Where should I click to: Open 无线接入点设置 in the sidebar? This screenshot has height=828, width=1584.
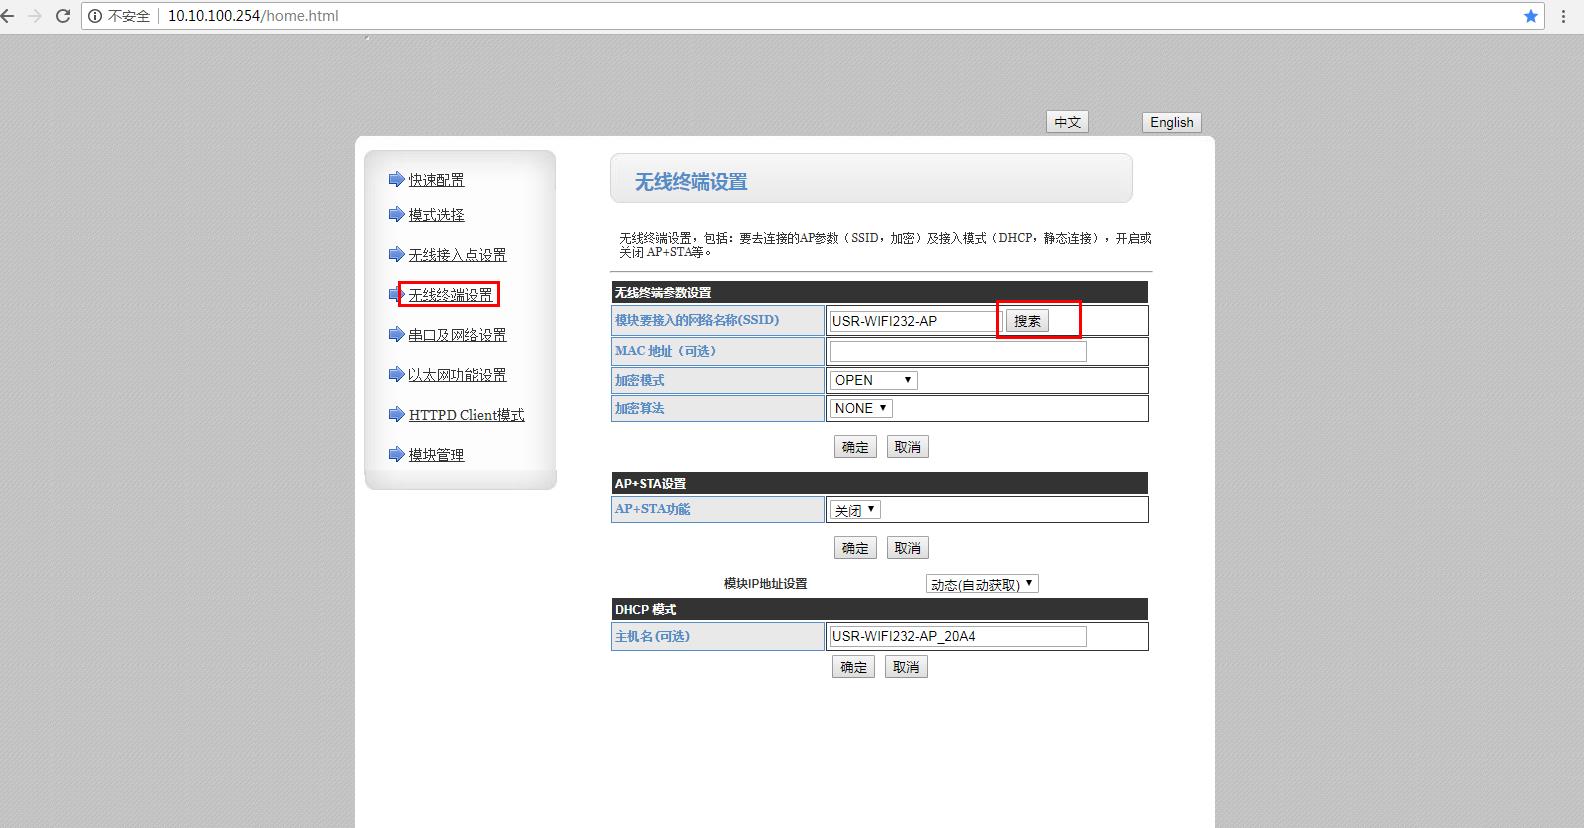(457, 255)
